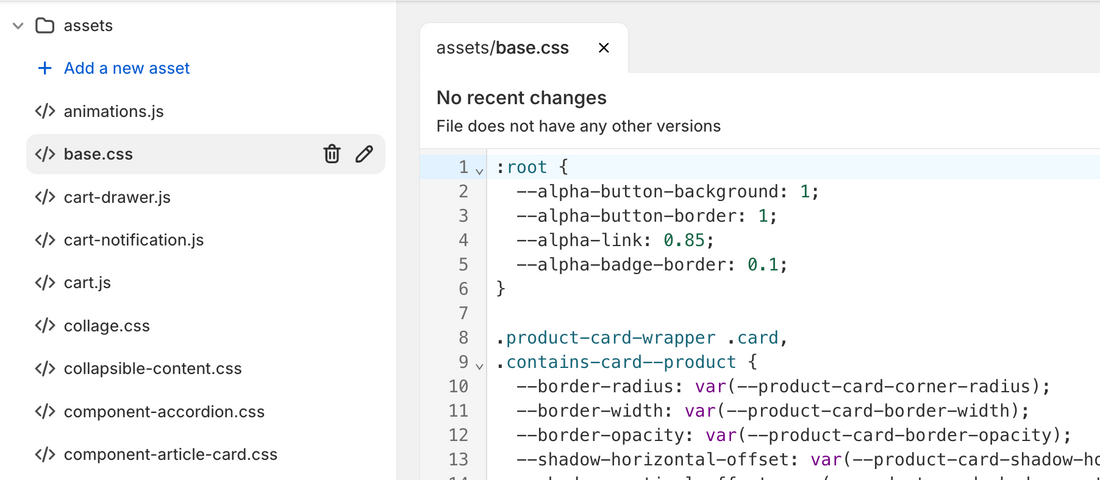Fold the code block at line 9
This screenshot has width=1100, height=480.
[479, 364]
